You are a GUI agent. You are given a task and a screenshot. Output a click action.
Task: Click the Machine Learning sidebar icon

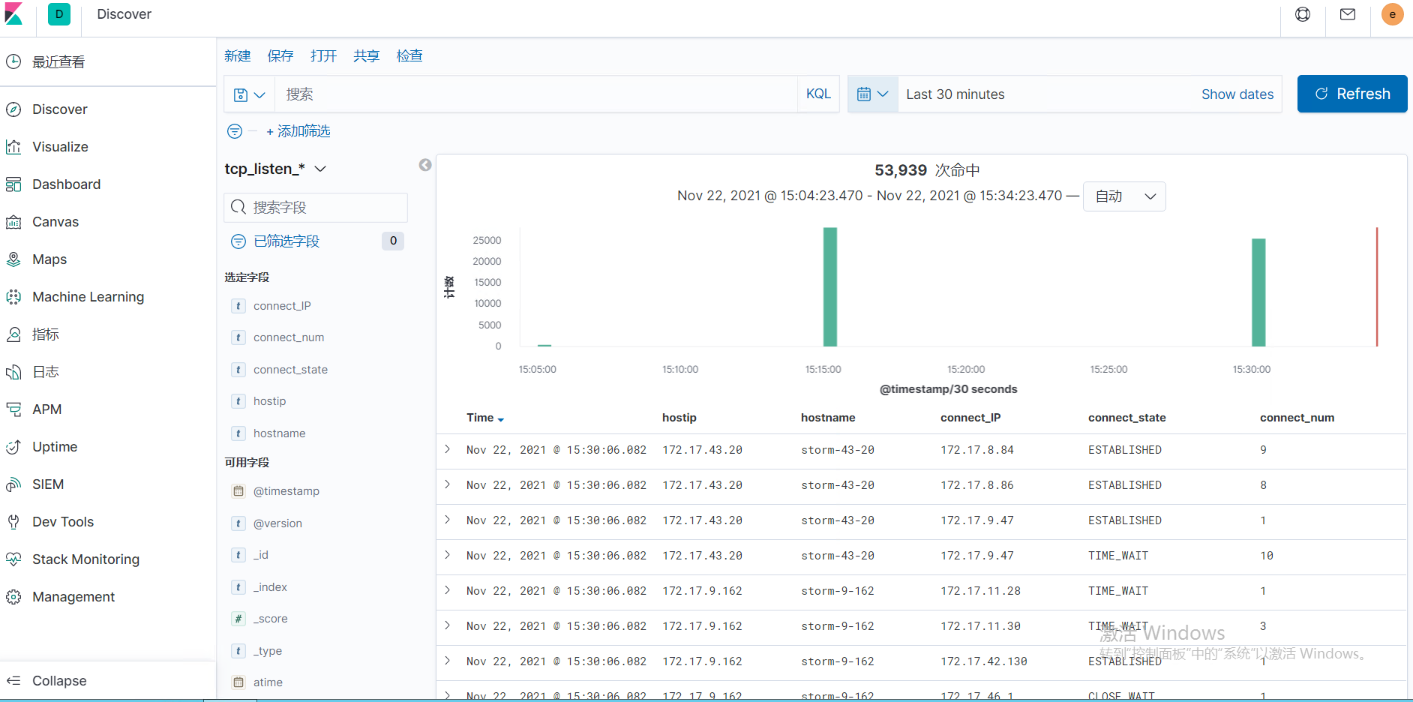pyautogui.click(x=14, y=297)
